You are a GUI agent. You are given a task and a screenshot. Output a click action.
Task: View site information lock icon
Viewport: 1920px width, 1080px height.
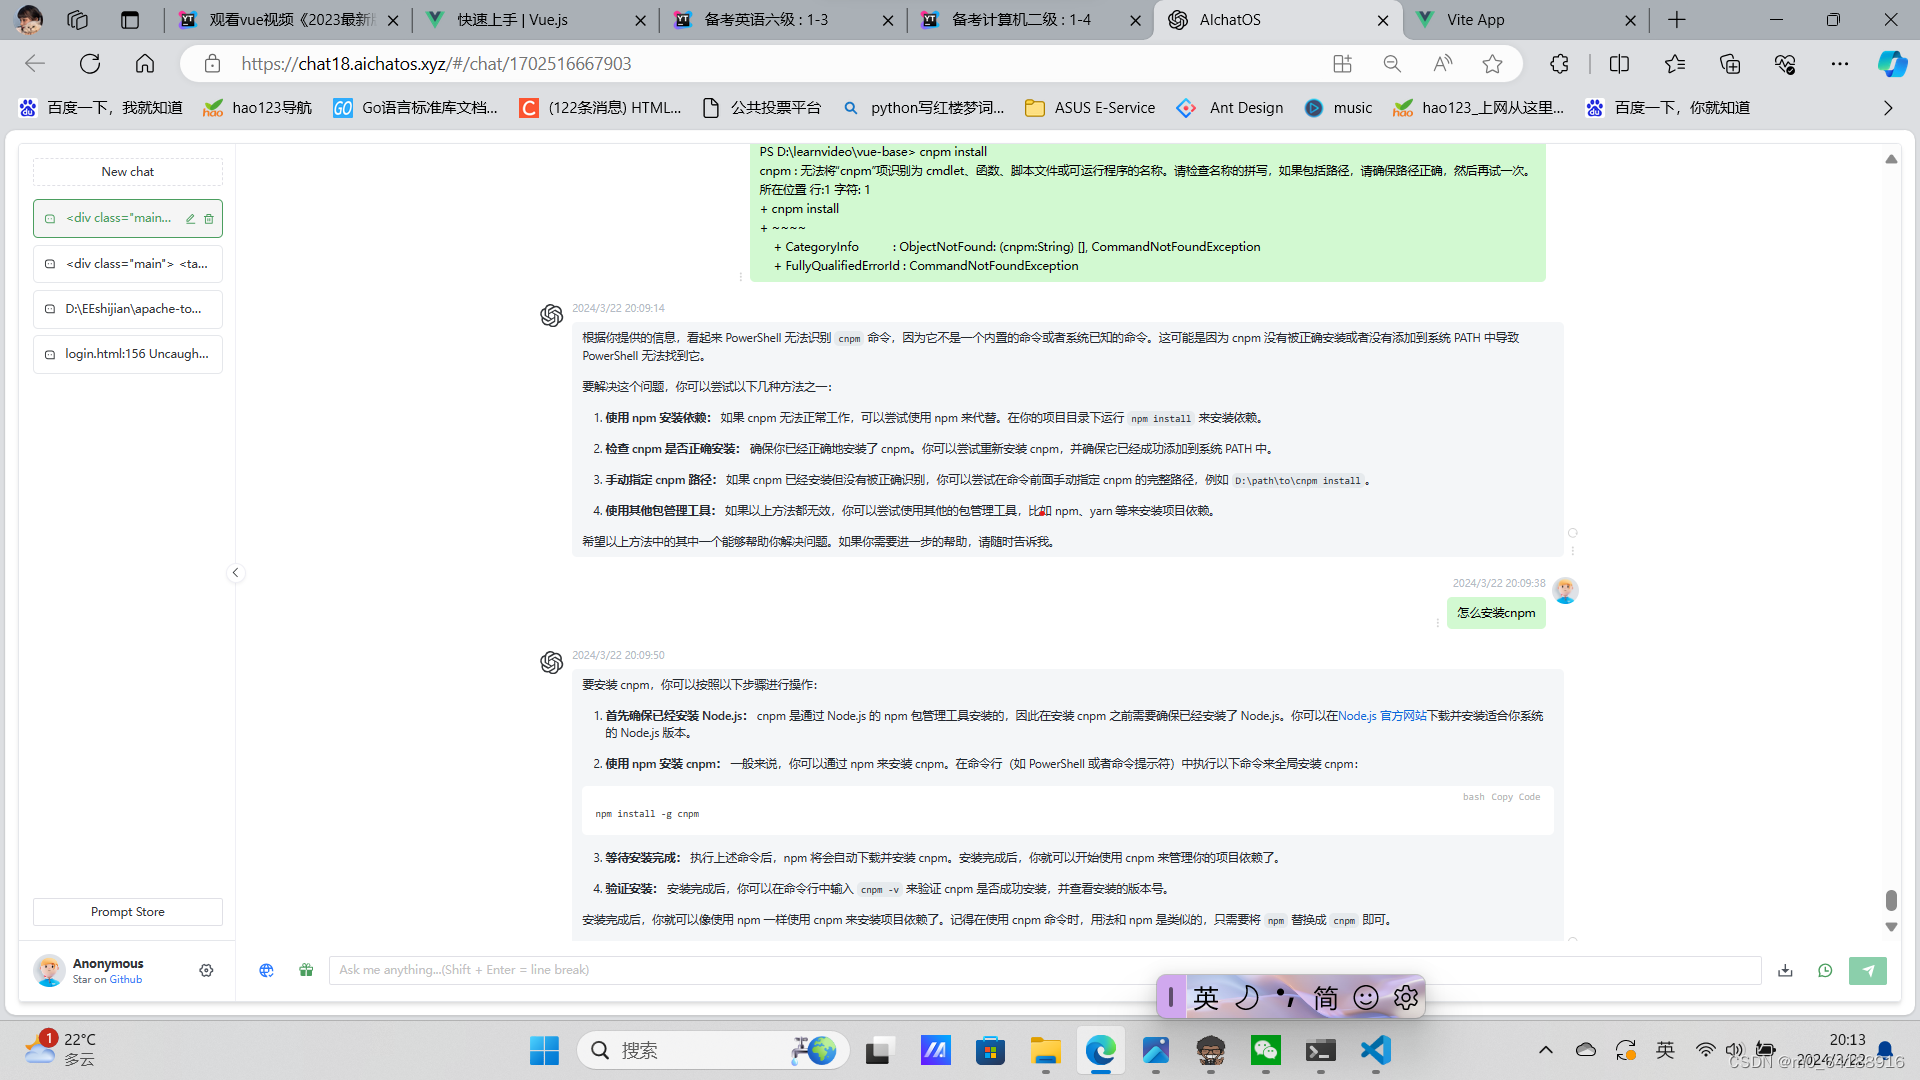click(x=212, y=64)
